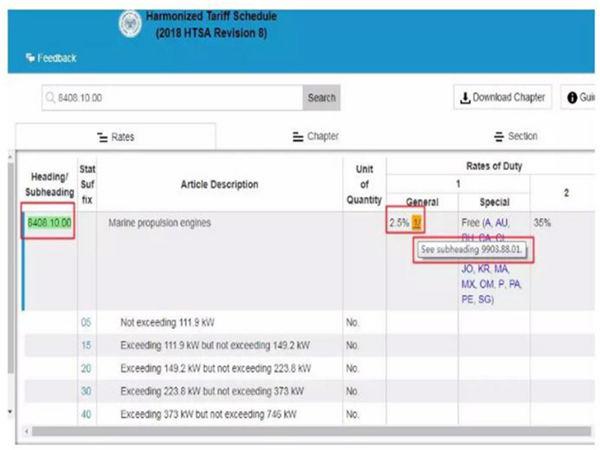Viewport: 600px width, 450px height.
Task: Click the Search button
Action: (x=321, y=98)
